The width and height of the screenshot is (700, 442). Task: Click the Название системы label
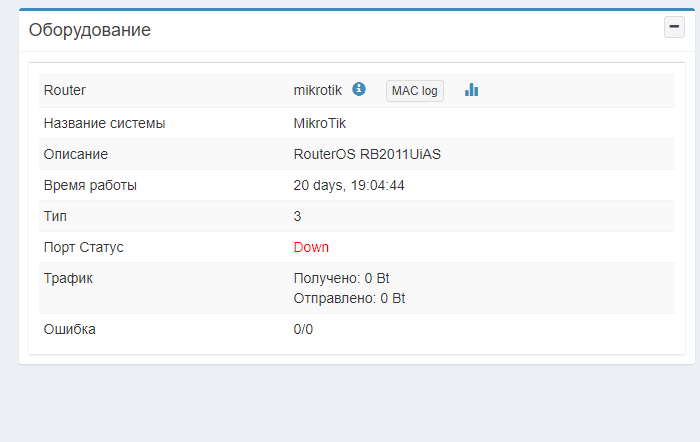[x=104, y=123]
